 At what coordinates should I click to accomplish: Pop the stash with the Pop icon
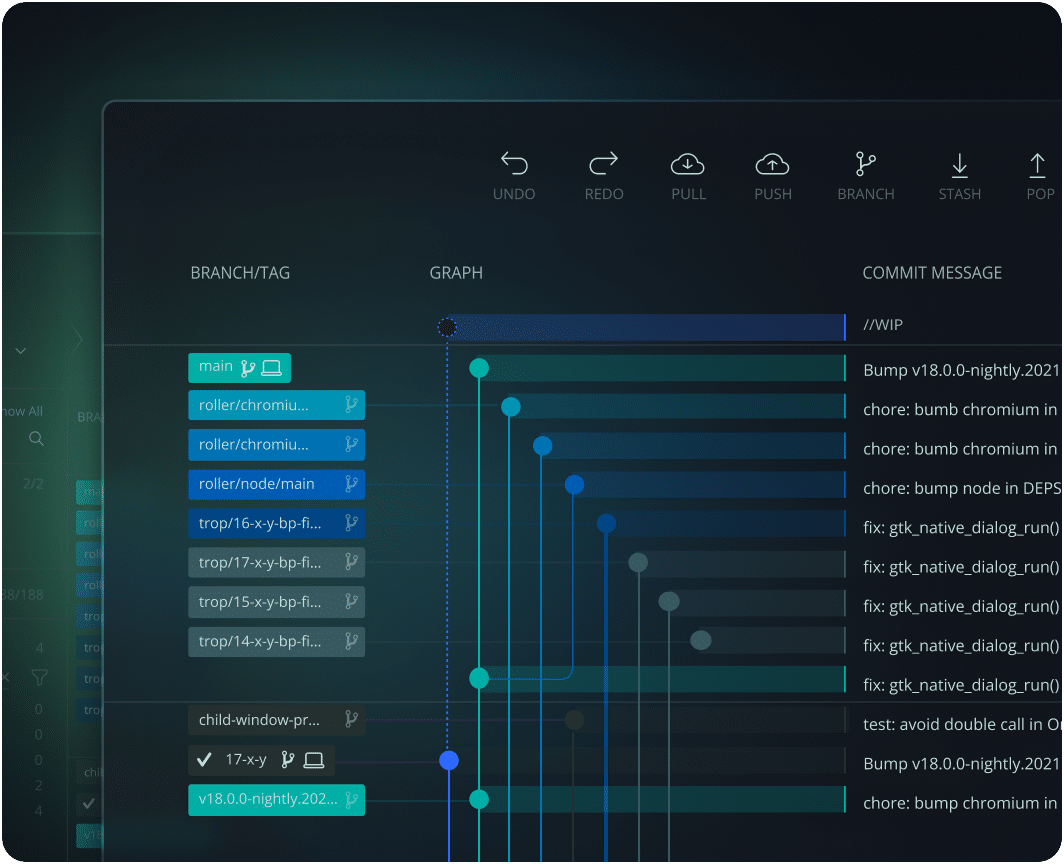point(1038,165)
